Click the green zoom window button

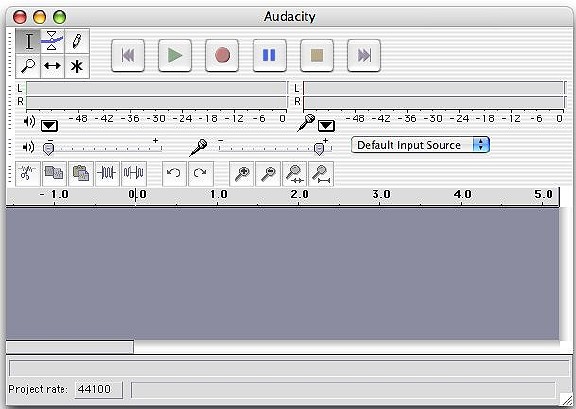pyautogui.click(x=60, y=17)
